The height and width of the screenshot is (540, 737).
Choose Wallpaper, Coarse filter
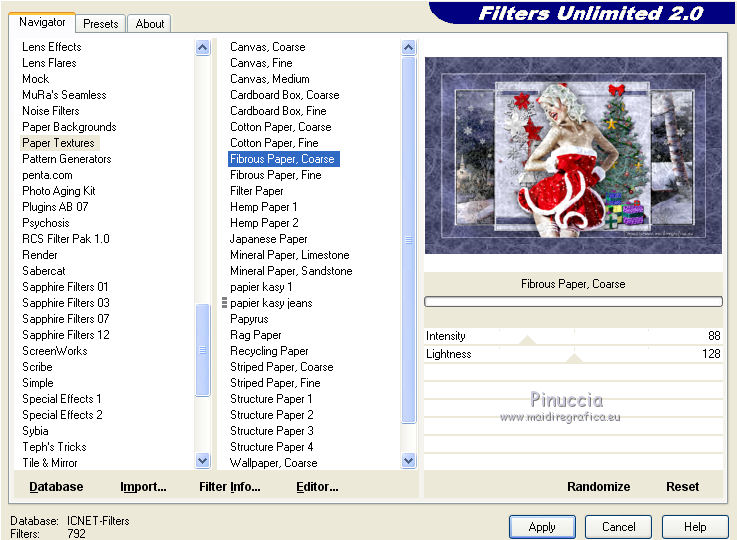coord(274,463)
